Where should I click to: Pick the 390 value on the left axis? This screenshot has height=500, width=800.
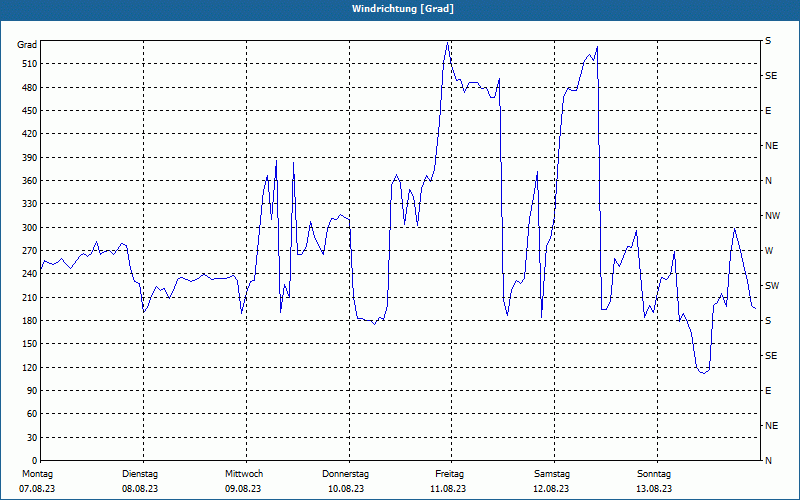30,158
